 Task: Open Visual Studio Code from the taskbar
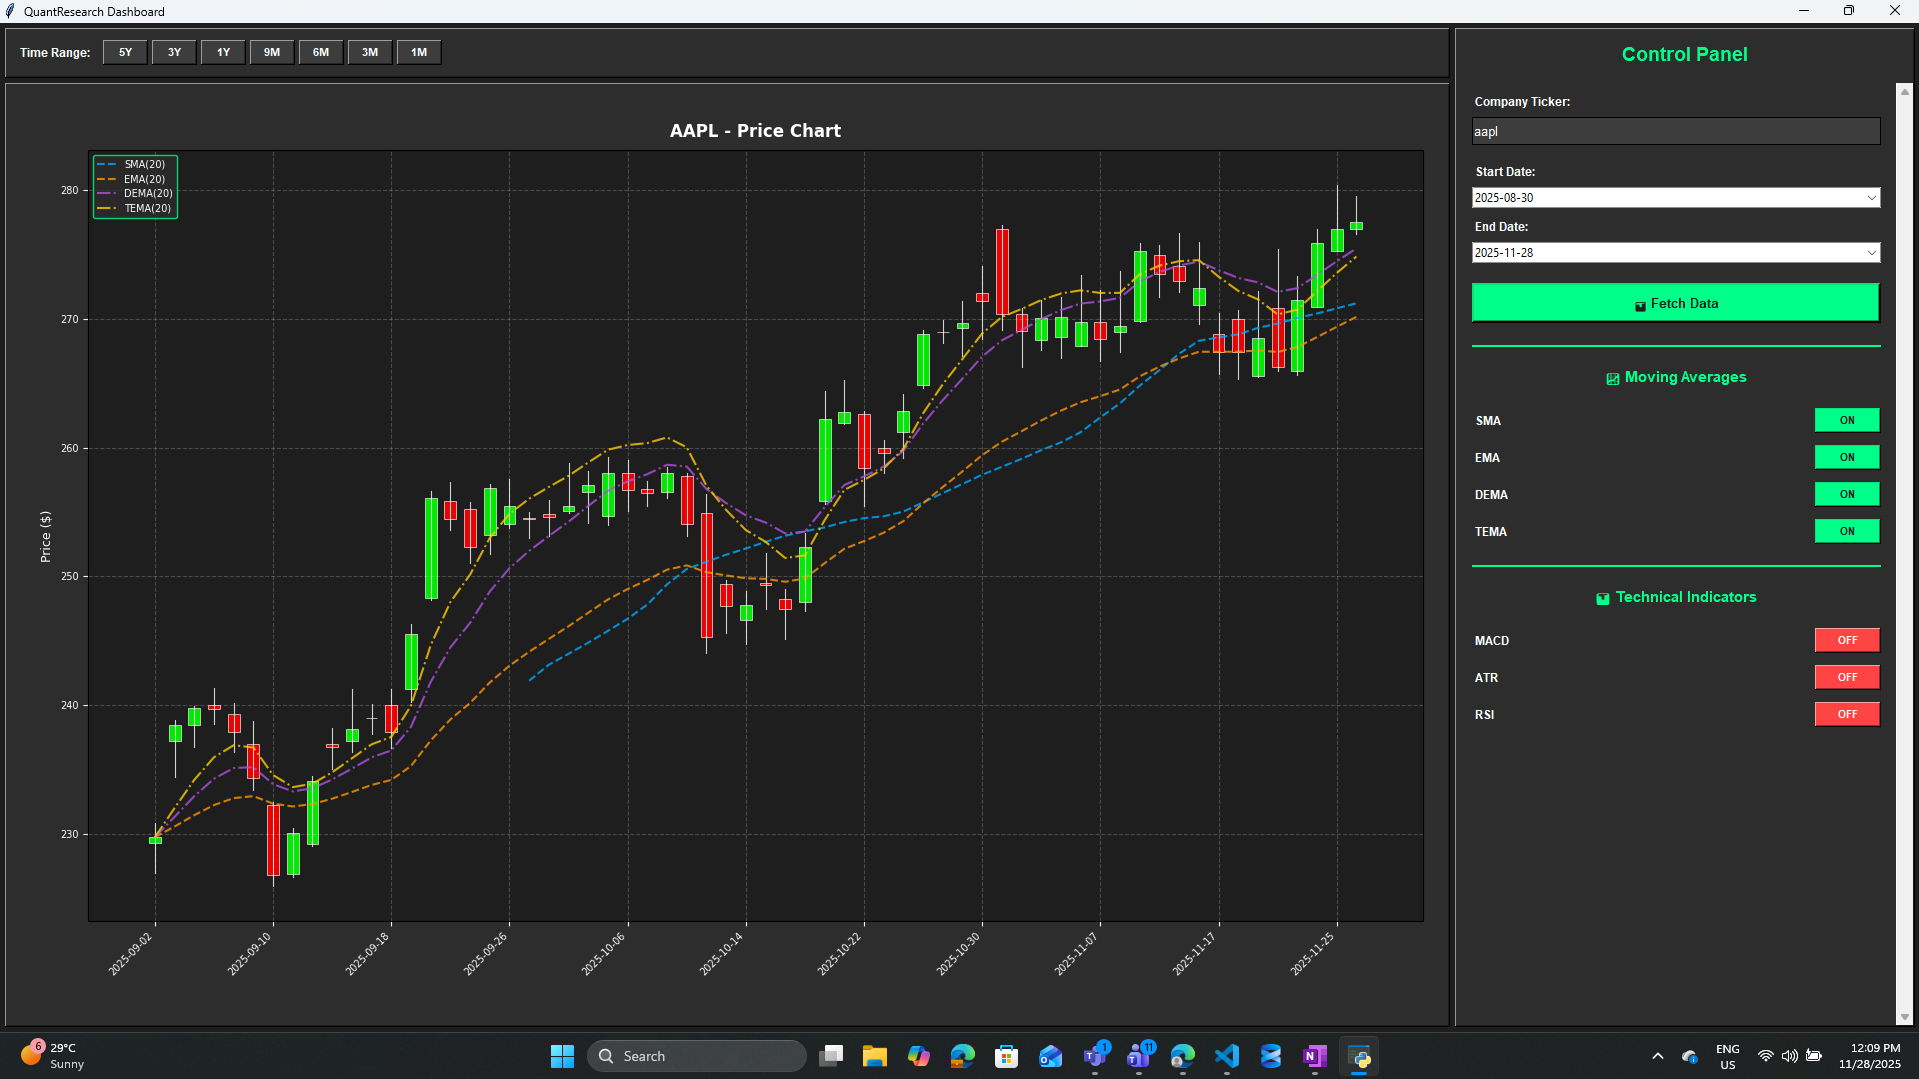(1226, 1056)
